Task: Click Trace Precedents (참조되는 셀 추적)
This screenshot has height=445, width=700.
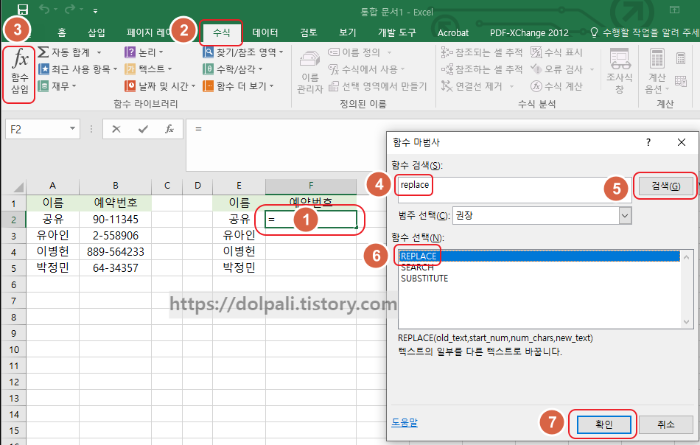Action: [482, 53]
